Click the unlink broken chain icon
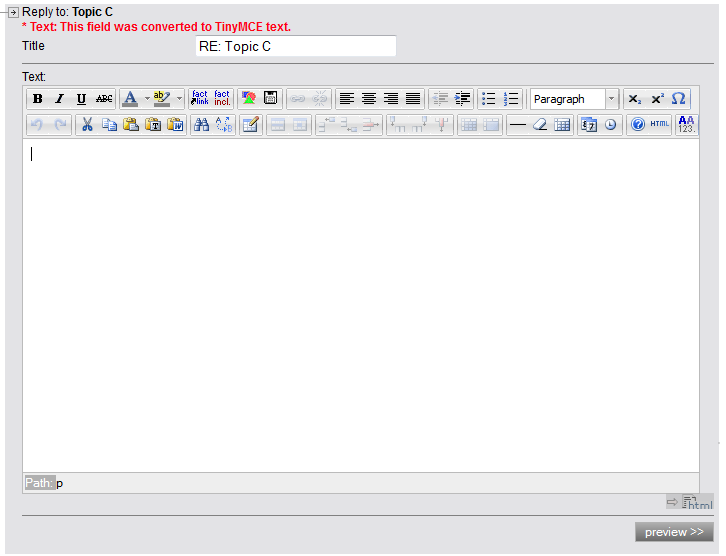 click(x=319, y=99)
